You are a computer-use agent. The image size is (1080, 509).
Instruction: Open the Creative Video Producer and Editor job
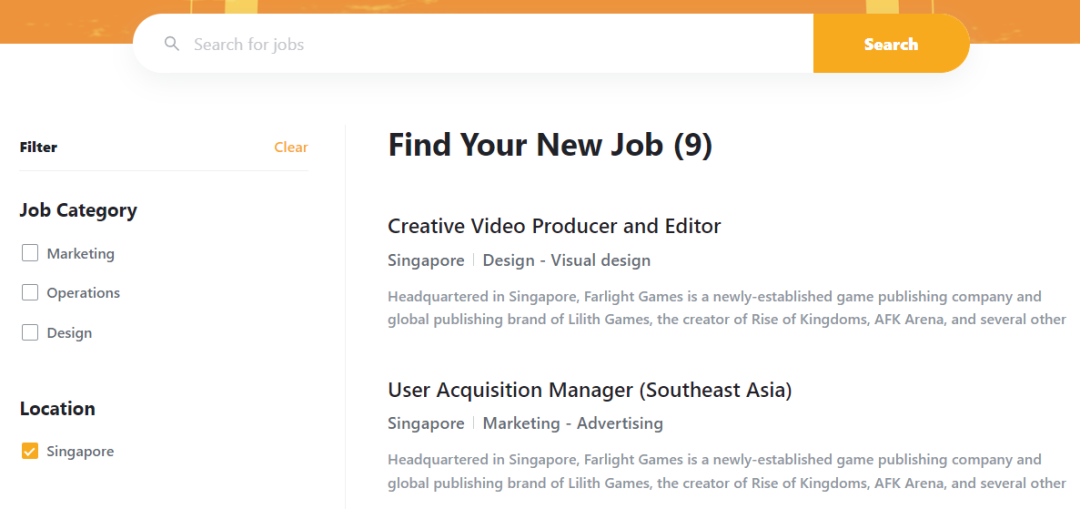click(554, 226)
